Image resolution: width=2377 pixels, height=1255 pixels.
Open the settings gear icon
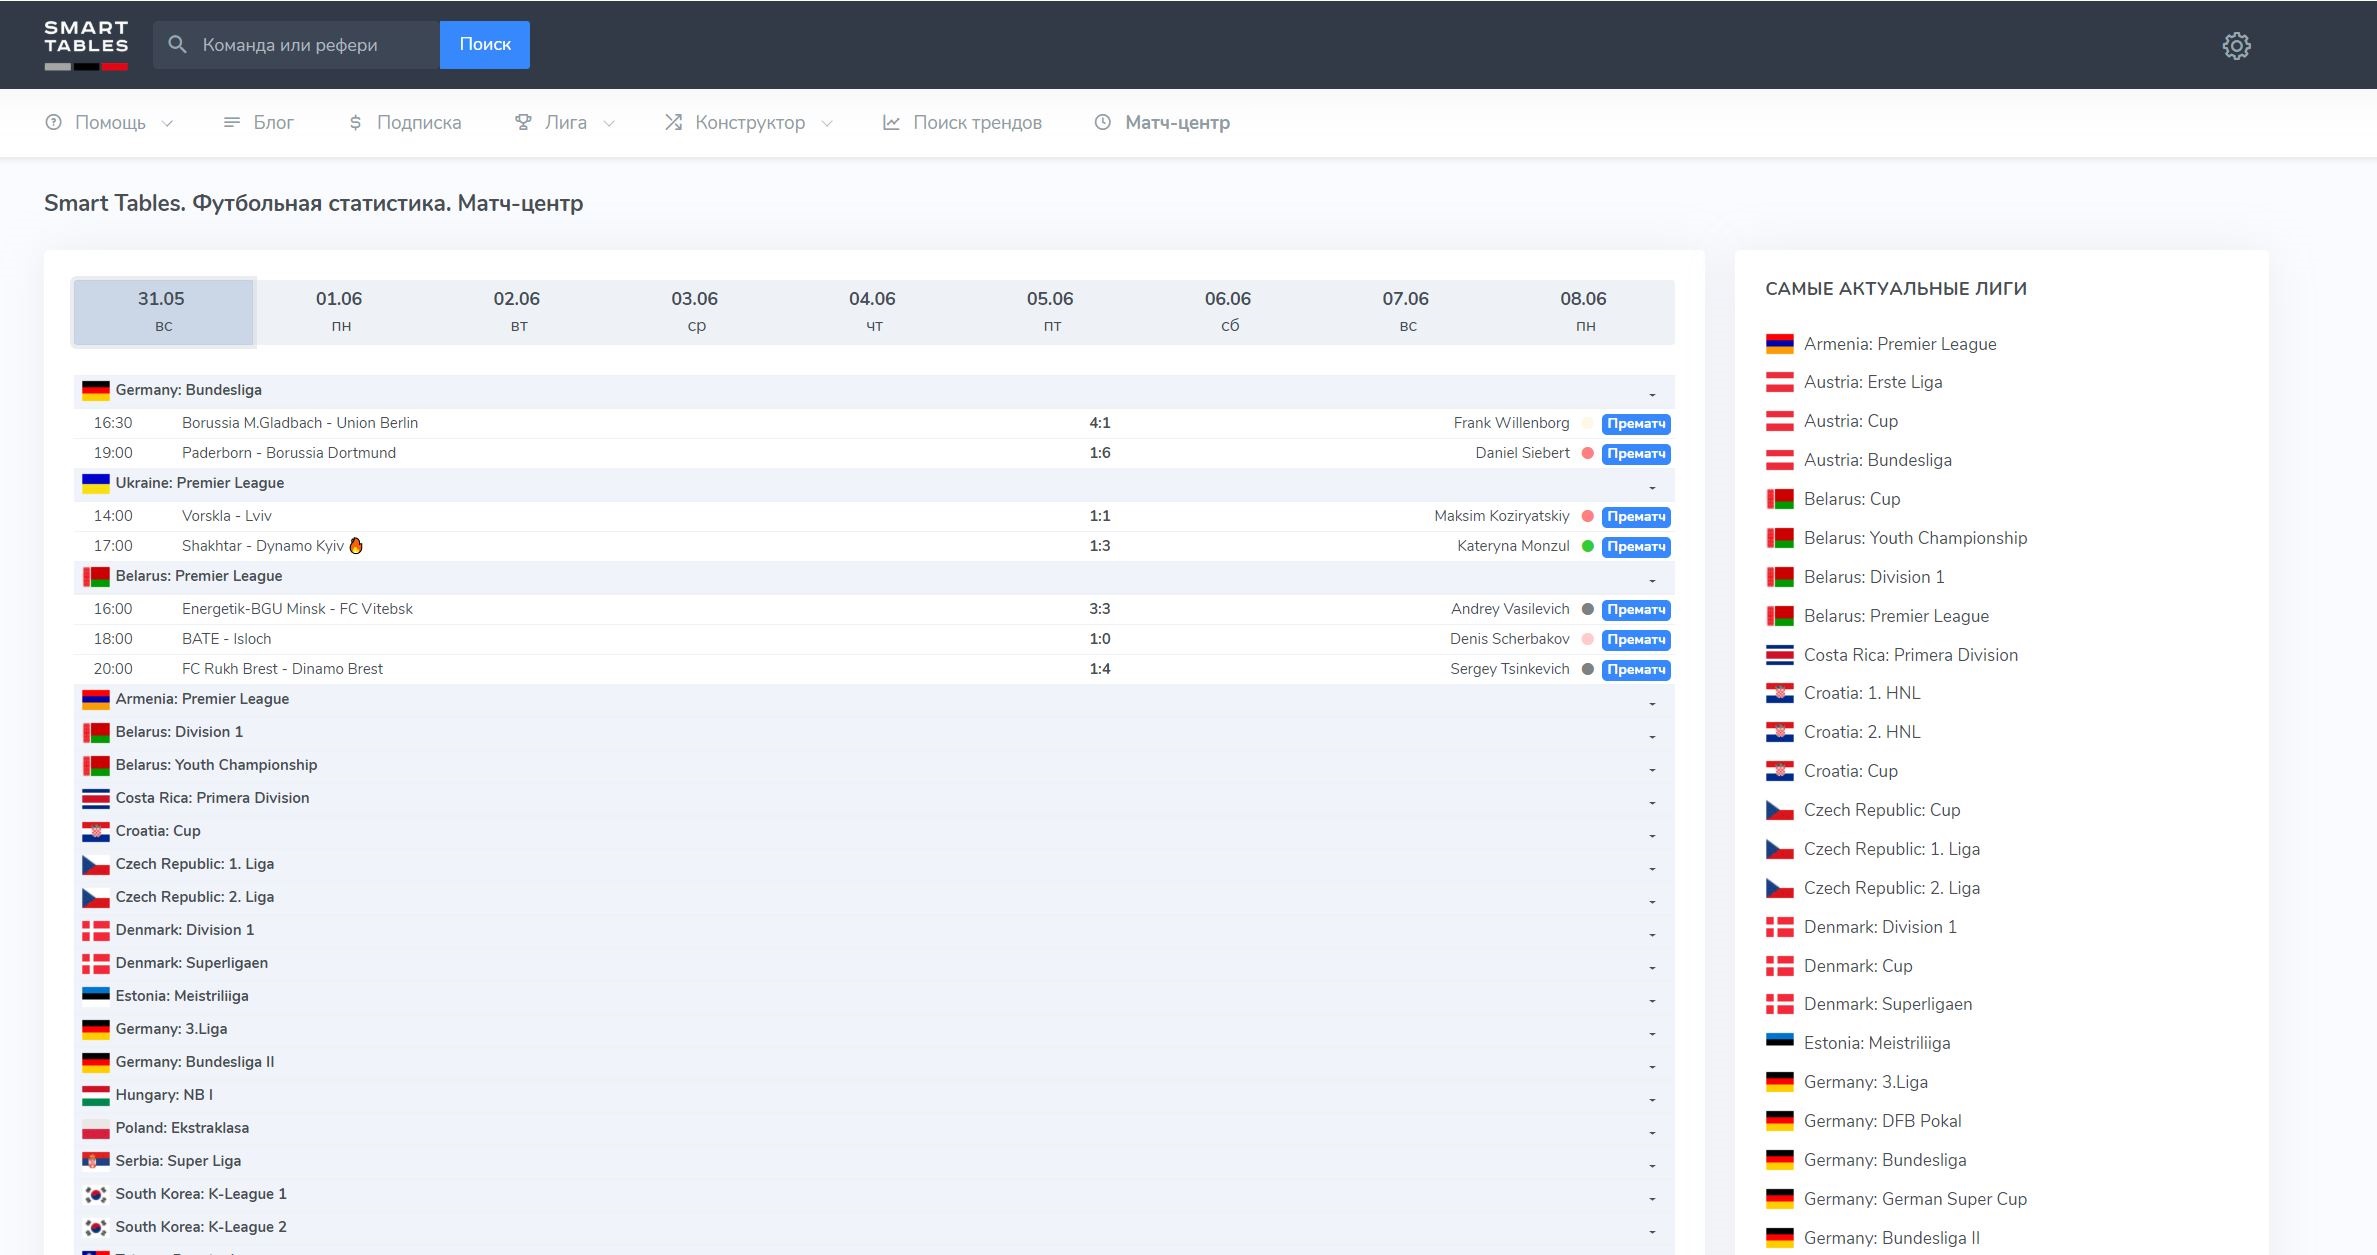(2236, 45)
